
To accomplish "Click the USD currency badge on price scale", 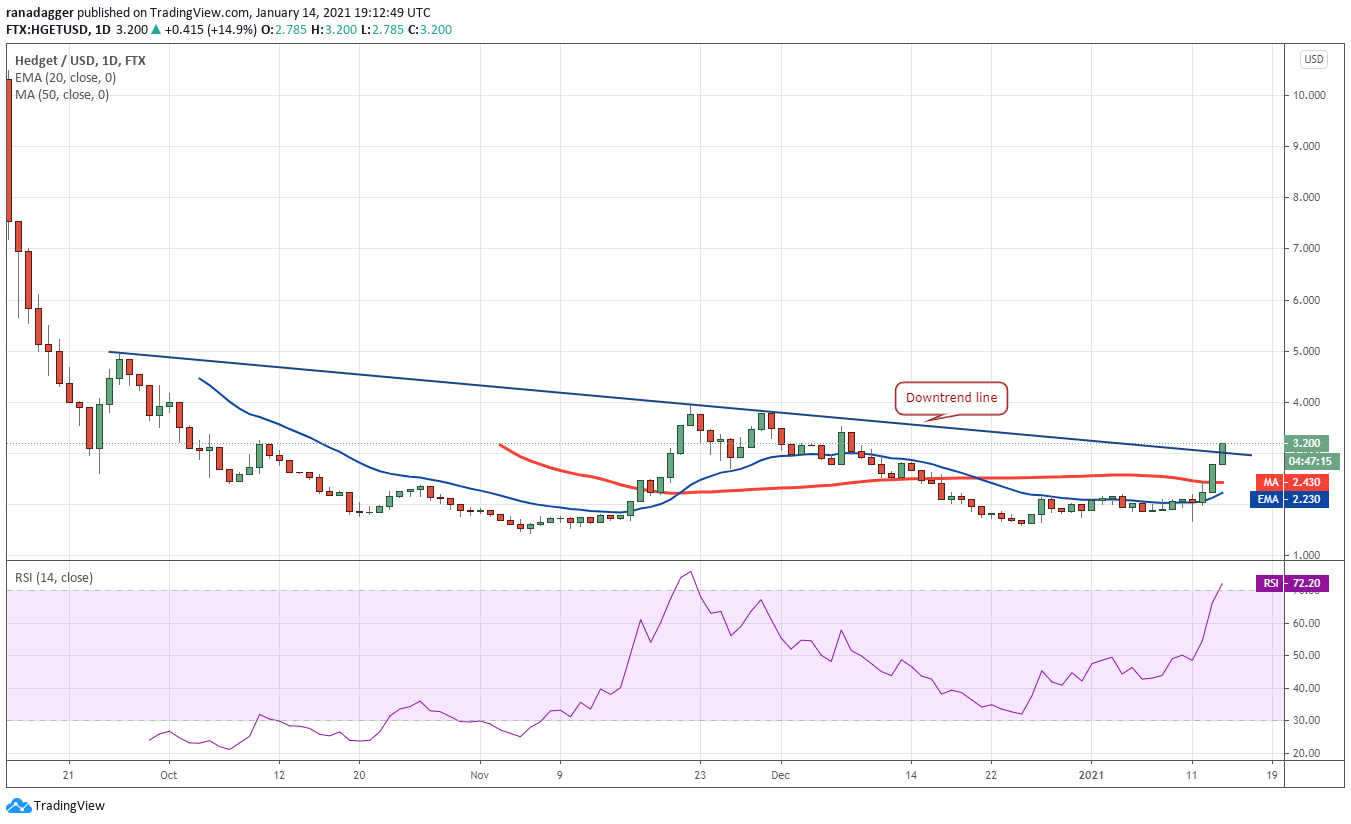I will [1313, 59].
